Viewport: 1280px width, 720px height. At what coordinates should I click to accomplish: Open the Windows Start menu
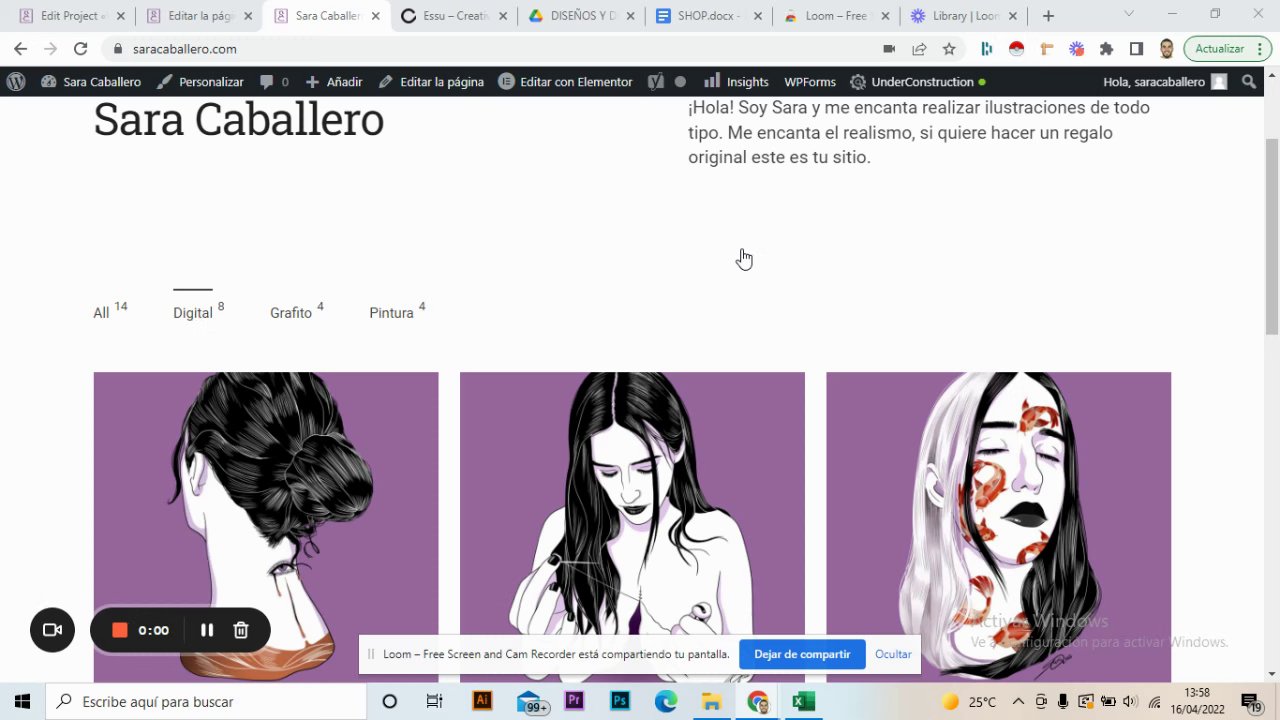click(x=22, y=702)
